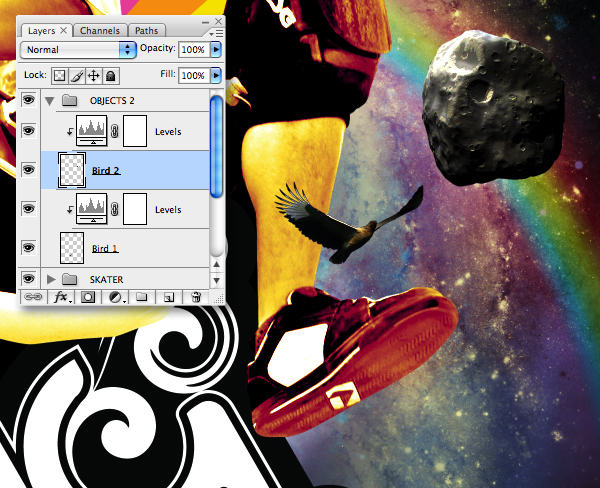
Task: Create a new group
Action: (x=142, y=297)
